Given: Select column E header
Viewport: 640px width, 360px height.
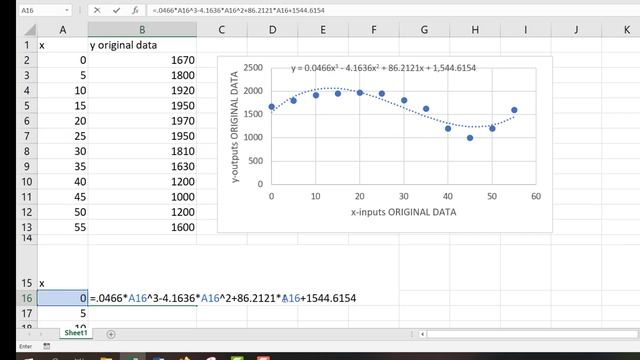Looking at the screenshot, I should point(323,30).
